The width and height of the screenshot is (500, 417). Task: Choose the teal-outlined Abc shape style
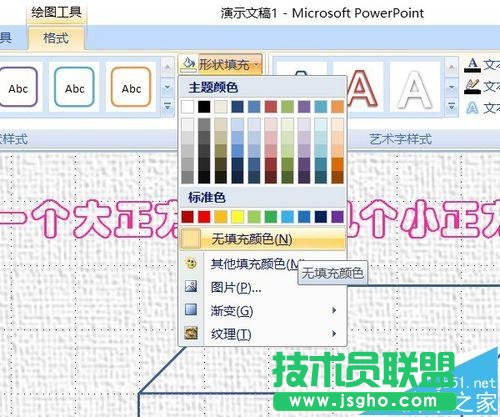point(75,87)
